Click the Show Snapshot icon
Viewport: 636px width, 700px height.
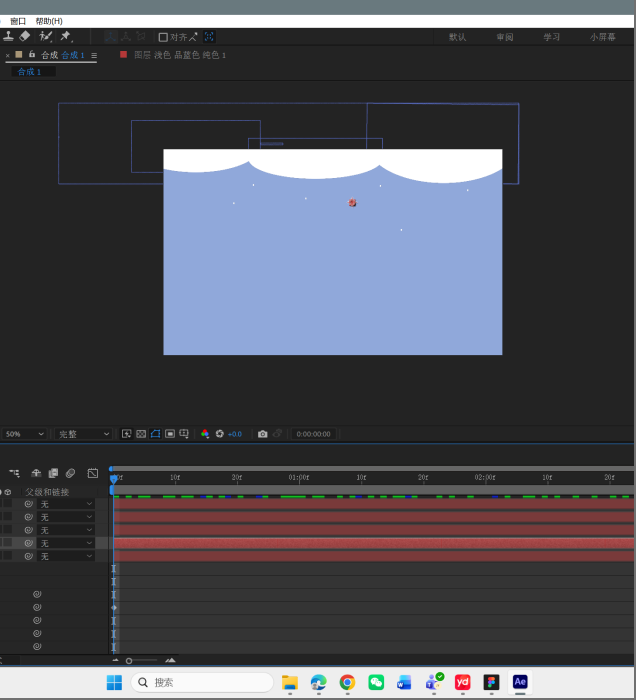tap(277, 433)
